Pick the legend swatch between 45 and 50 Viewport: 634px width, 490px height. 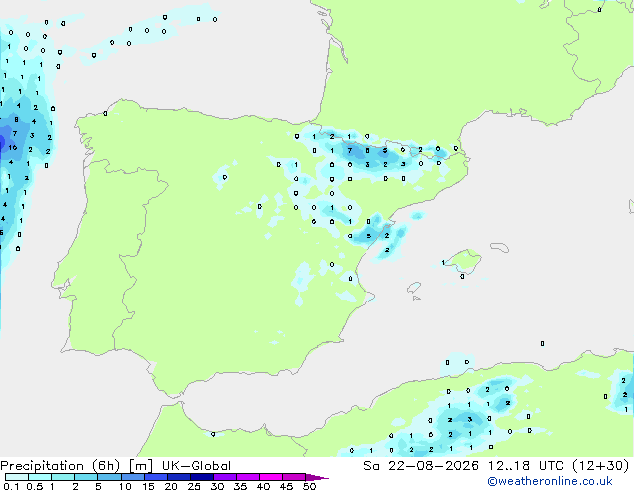pyautogui.click(x=294, y=477)
